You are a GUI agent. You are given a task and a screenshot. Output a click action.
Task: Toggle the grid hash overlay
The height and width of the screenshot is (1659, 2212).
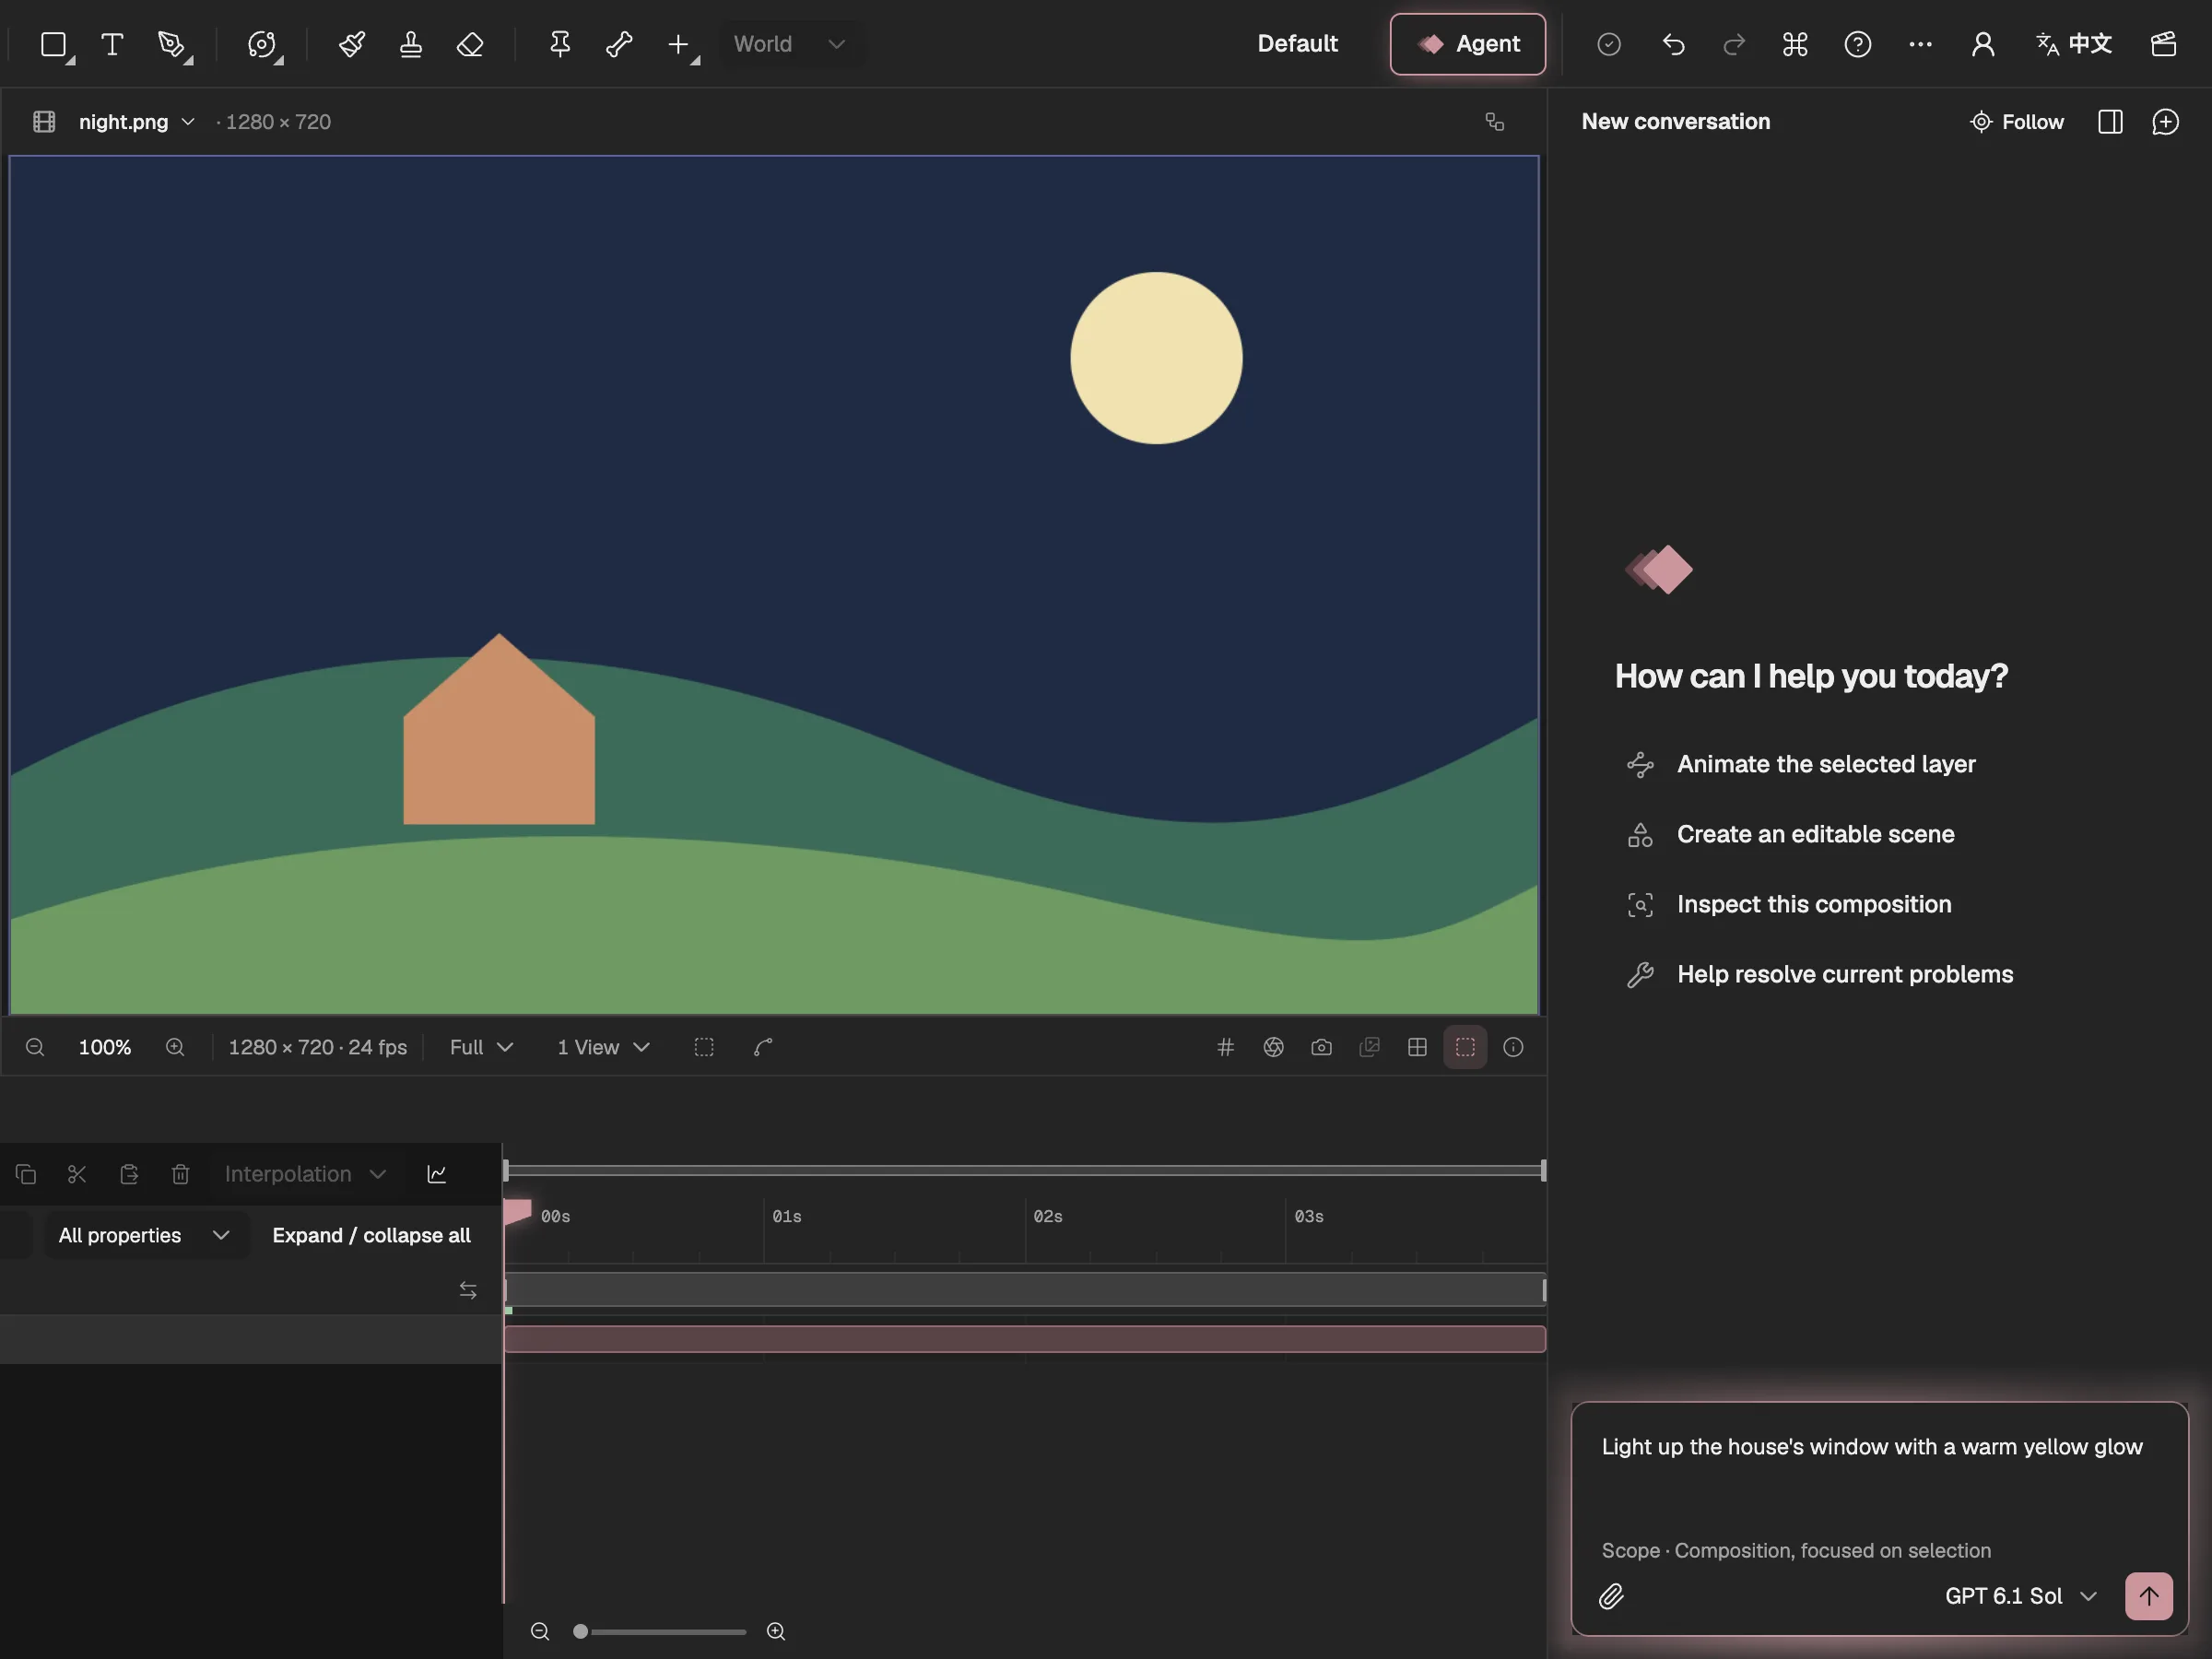(1225, 1047)
